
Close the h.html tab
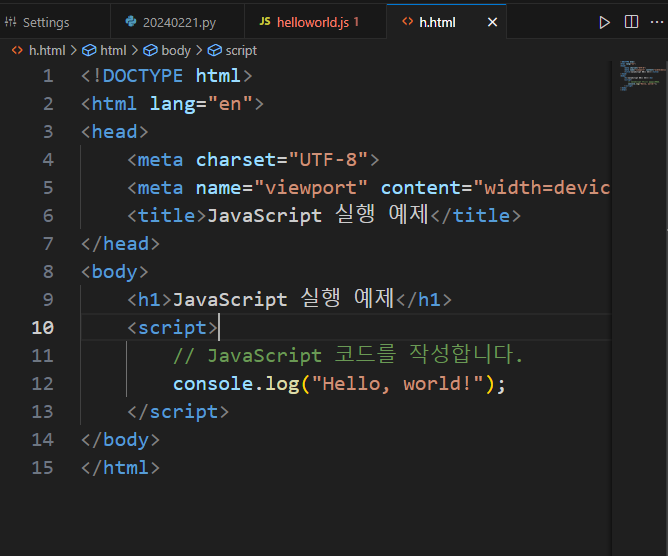pyautogui.click(x=492, y=22)
